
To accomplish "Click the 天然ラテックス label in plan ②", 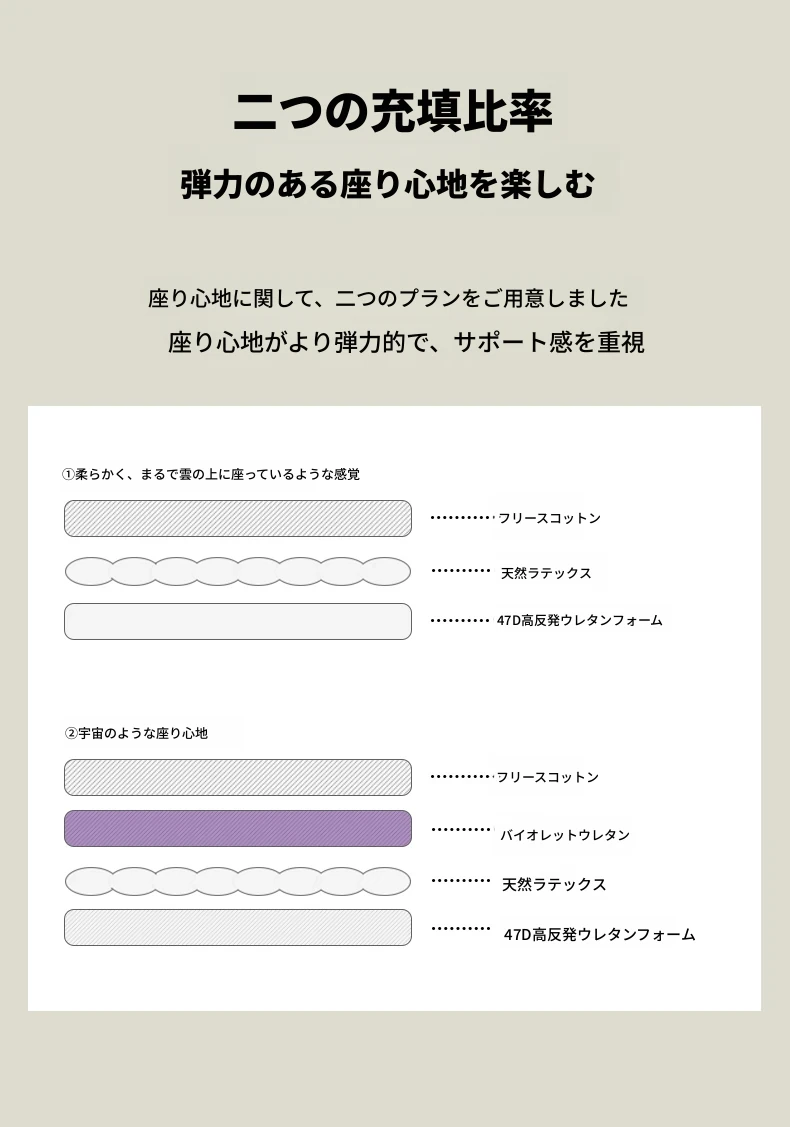I will (x=554, y=884).
